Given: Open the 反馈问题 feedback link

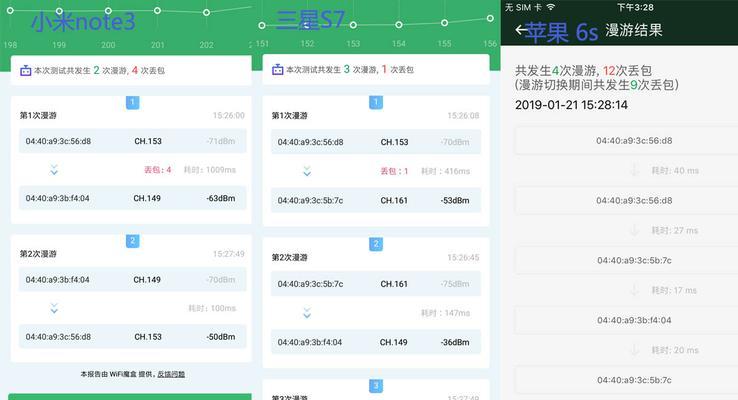Looking at the screenshot, I should coord(171,374).
